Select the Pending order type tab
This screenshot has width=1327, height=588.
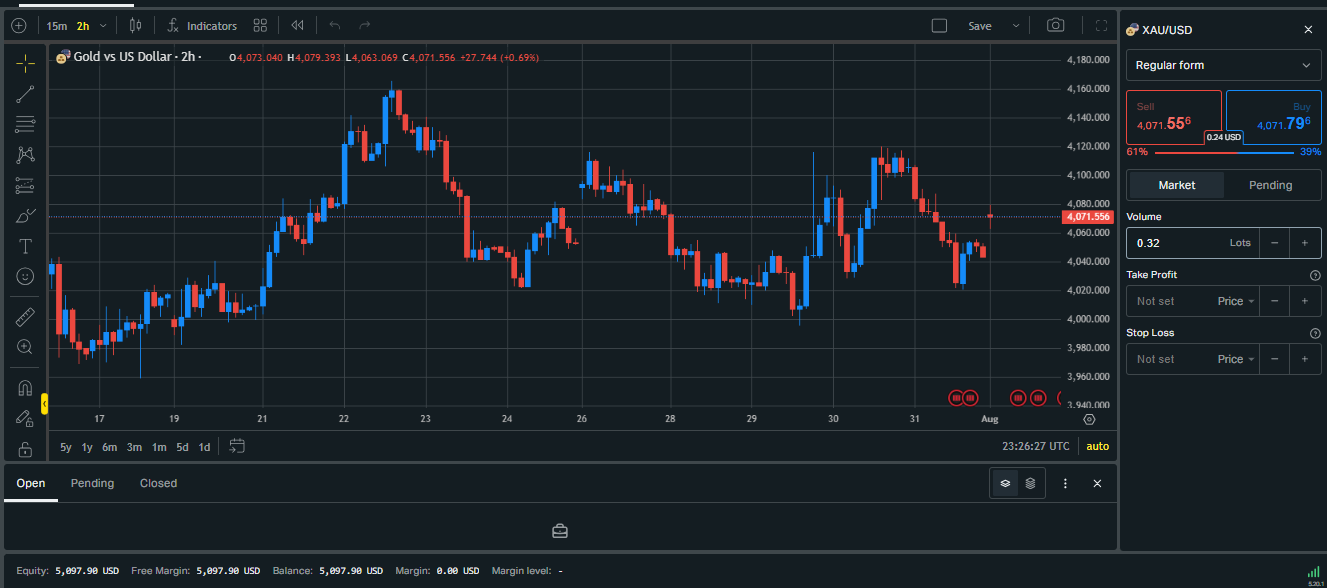1271,185
